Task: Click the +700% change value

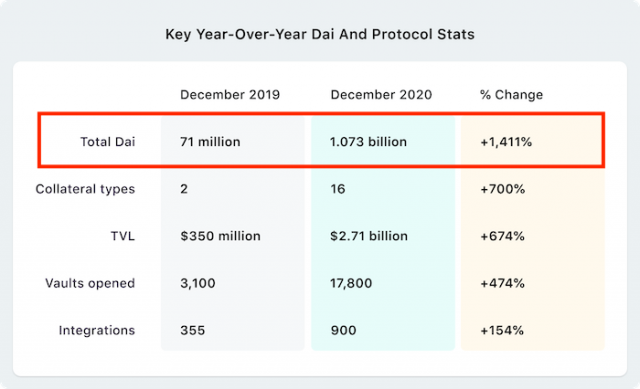Action: point(502,189)
